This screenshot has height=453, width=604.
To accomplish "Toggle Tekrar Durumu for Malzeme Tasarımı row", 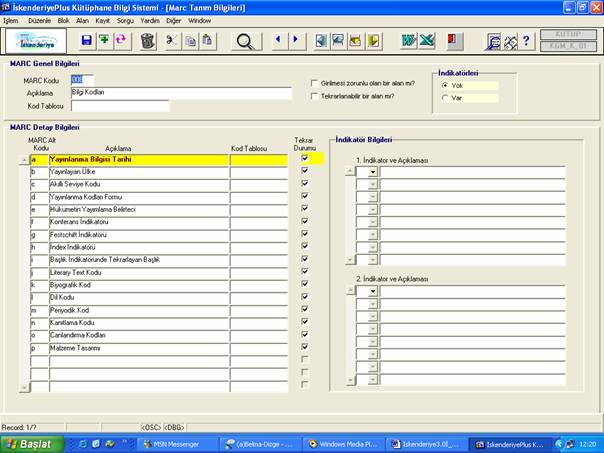I will coord(305,347).
